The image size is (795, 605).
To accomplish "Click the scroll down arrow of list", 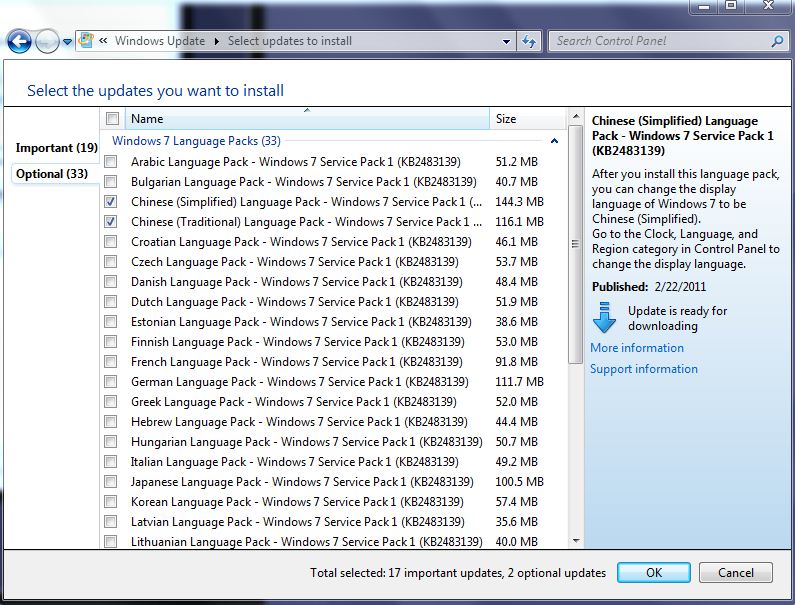I will click(575, 541).
